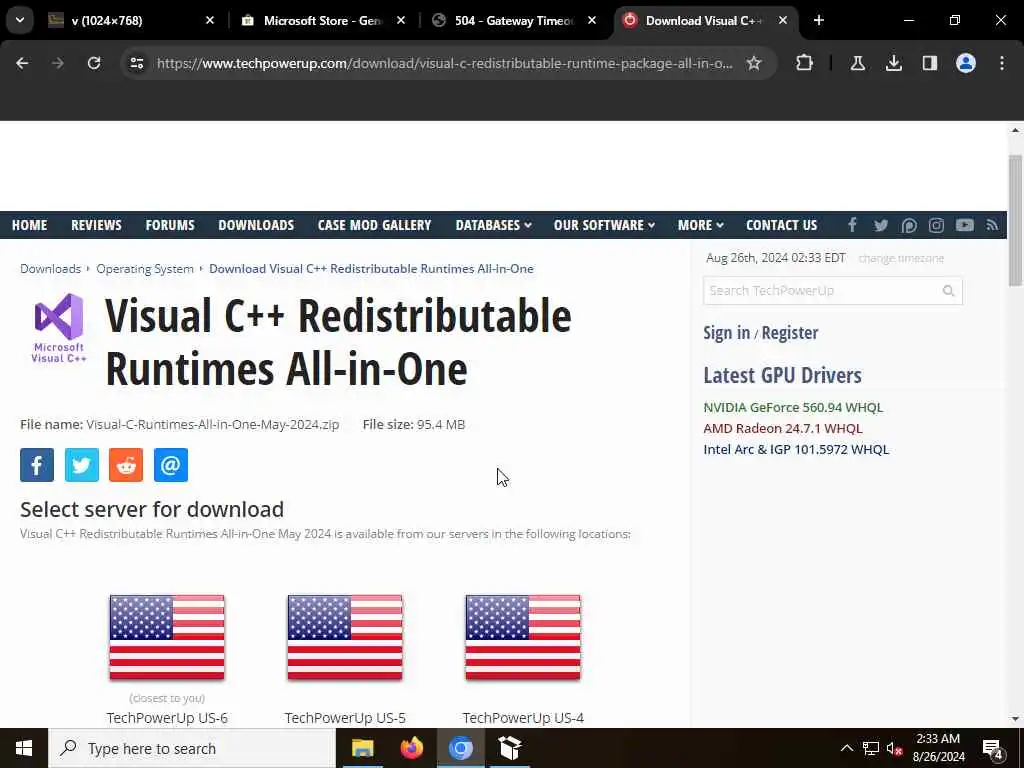Share on Reddit using orange button

point(126,465)
